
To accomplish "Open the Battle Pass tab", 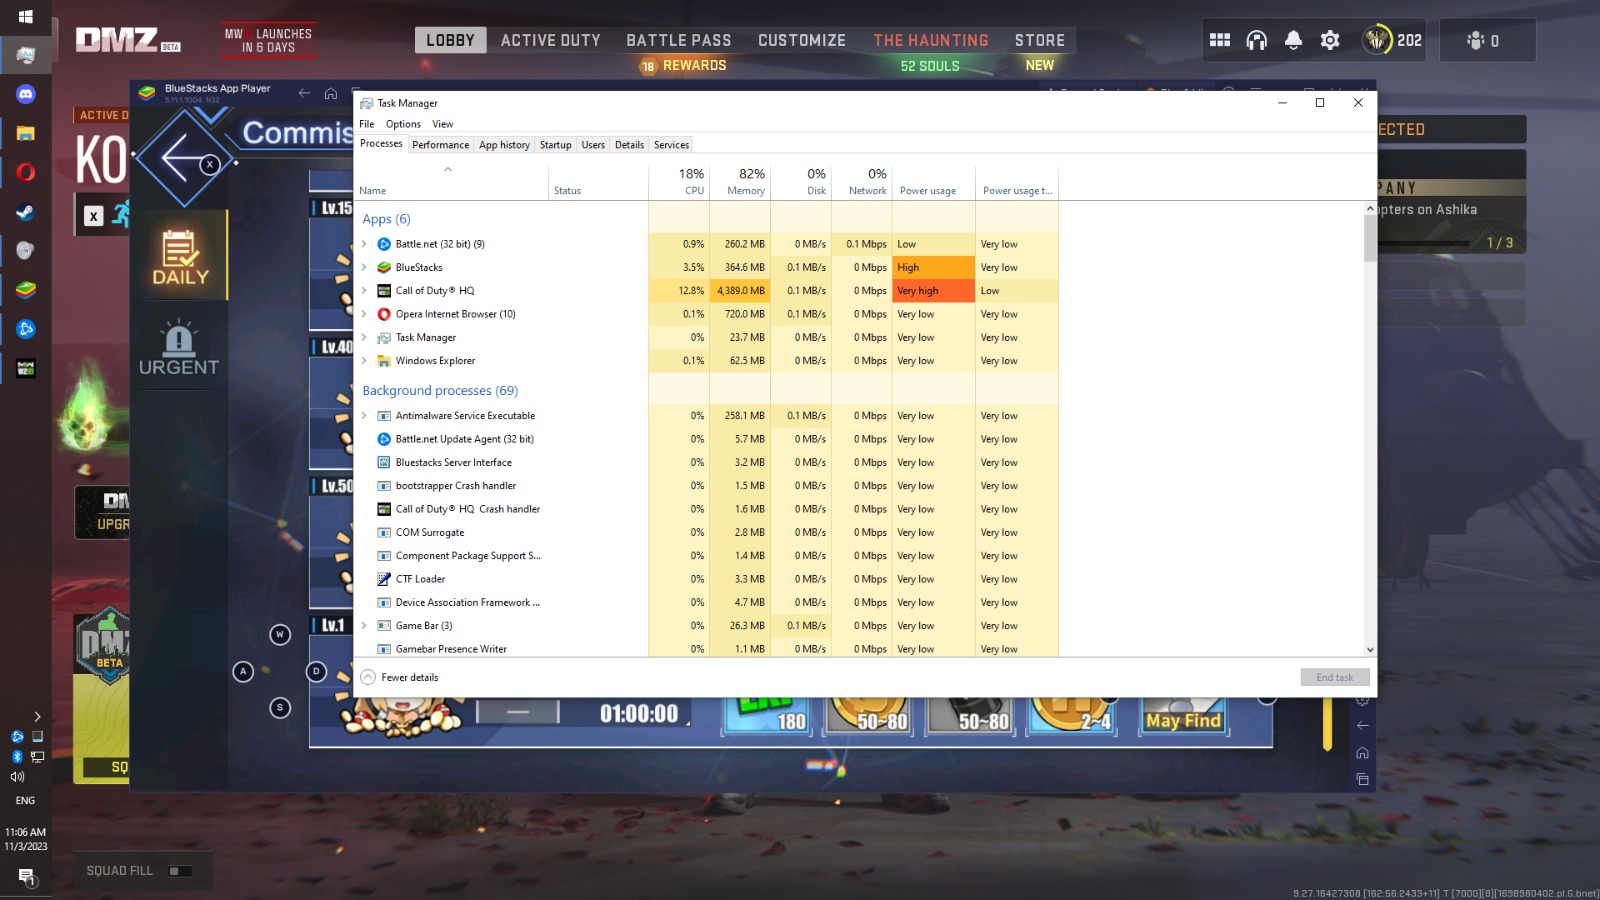I will pyautogui.click(x=678, y=40).
